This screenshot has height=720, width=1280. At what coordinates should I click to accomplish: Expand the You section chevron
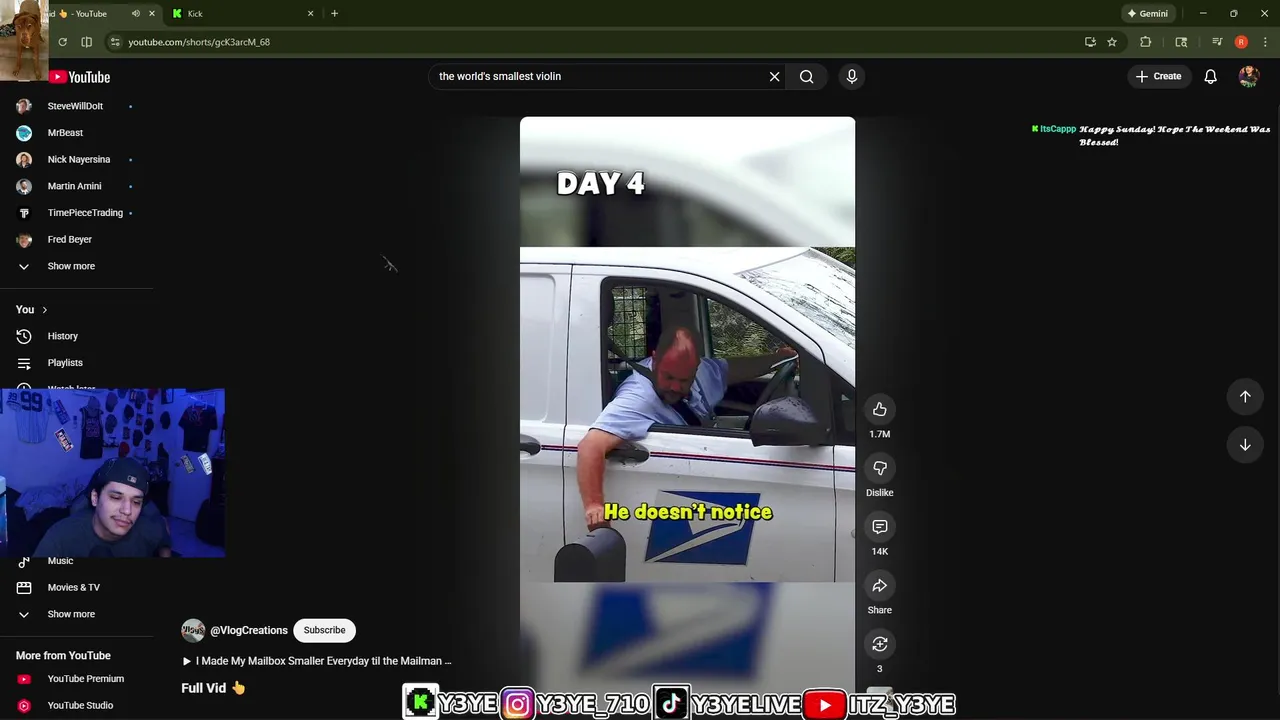click(x=44, y=310)
